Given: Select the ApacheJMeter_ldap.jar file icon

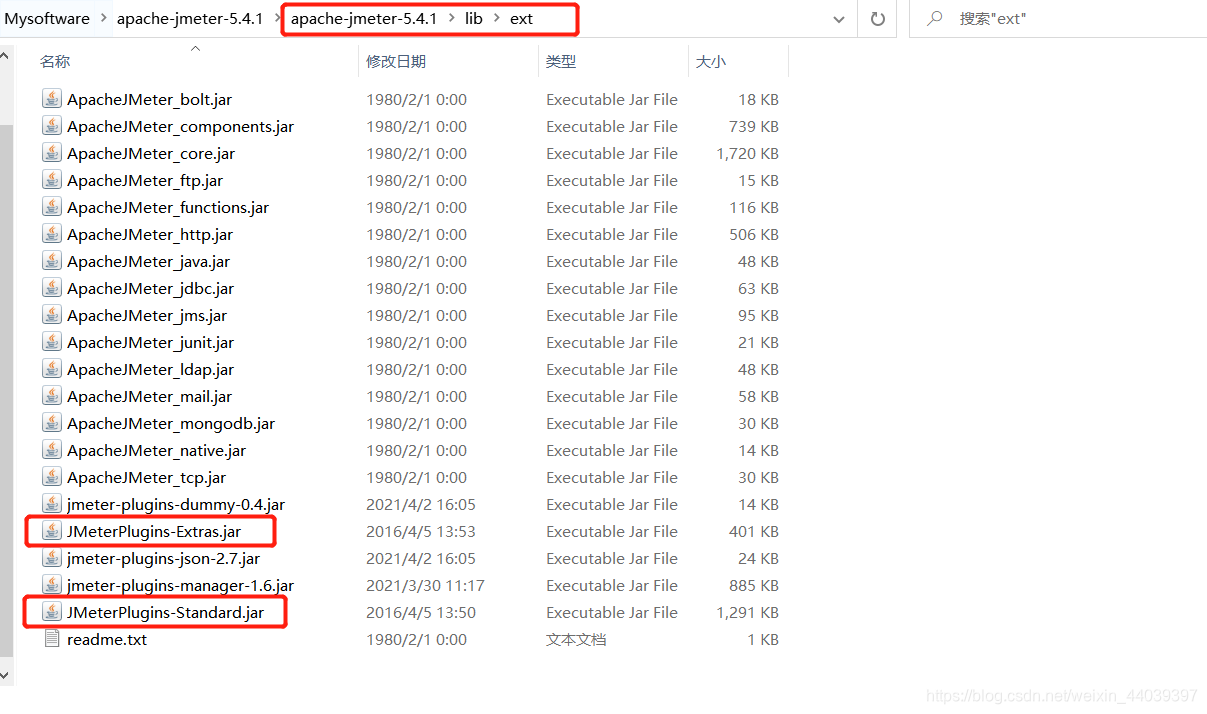Looking at the screenshot, I should point(52,369).
